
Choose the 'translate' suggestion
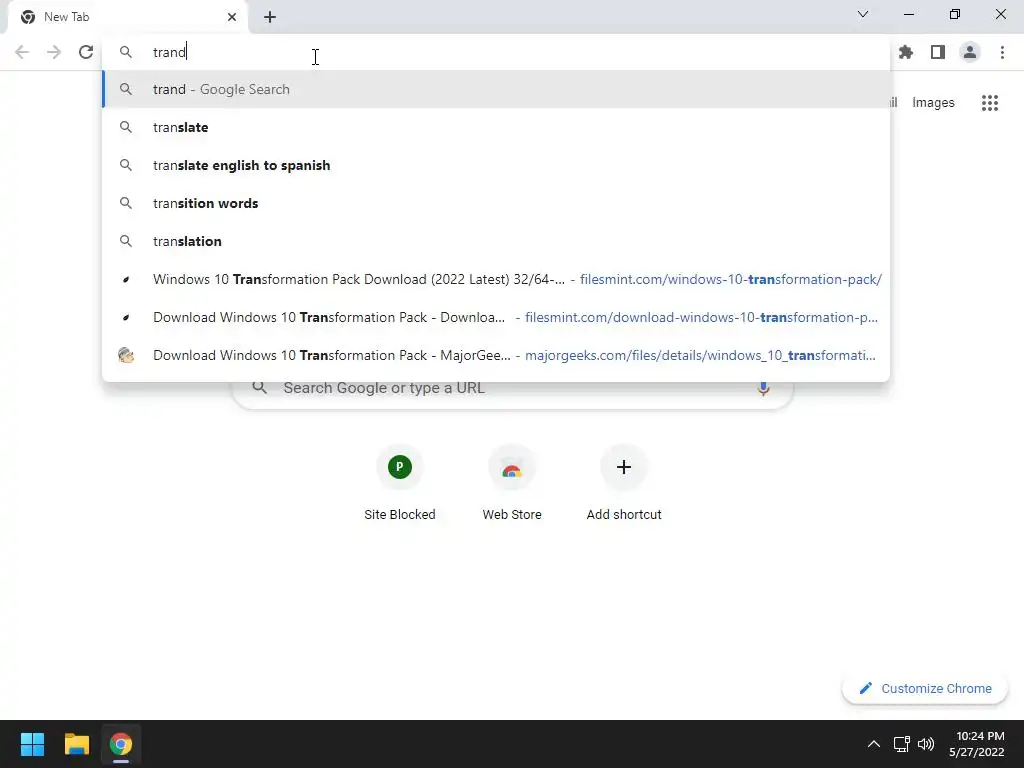[496, 127]
